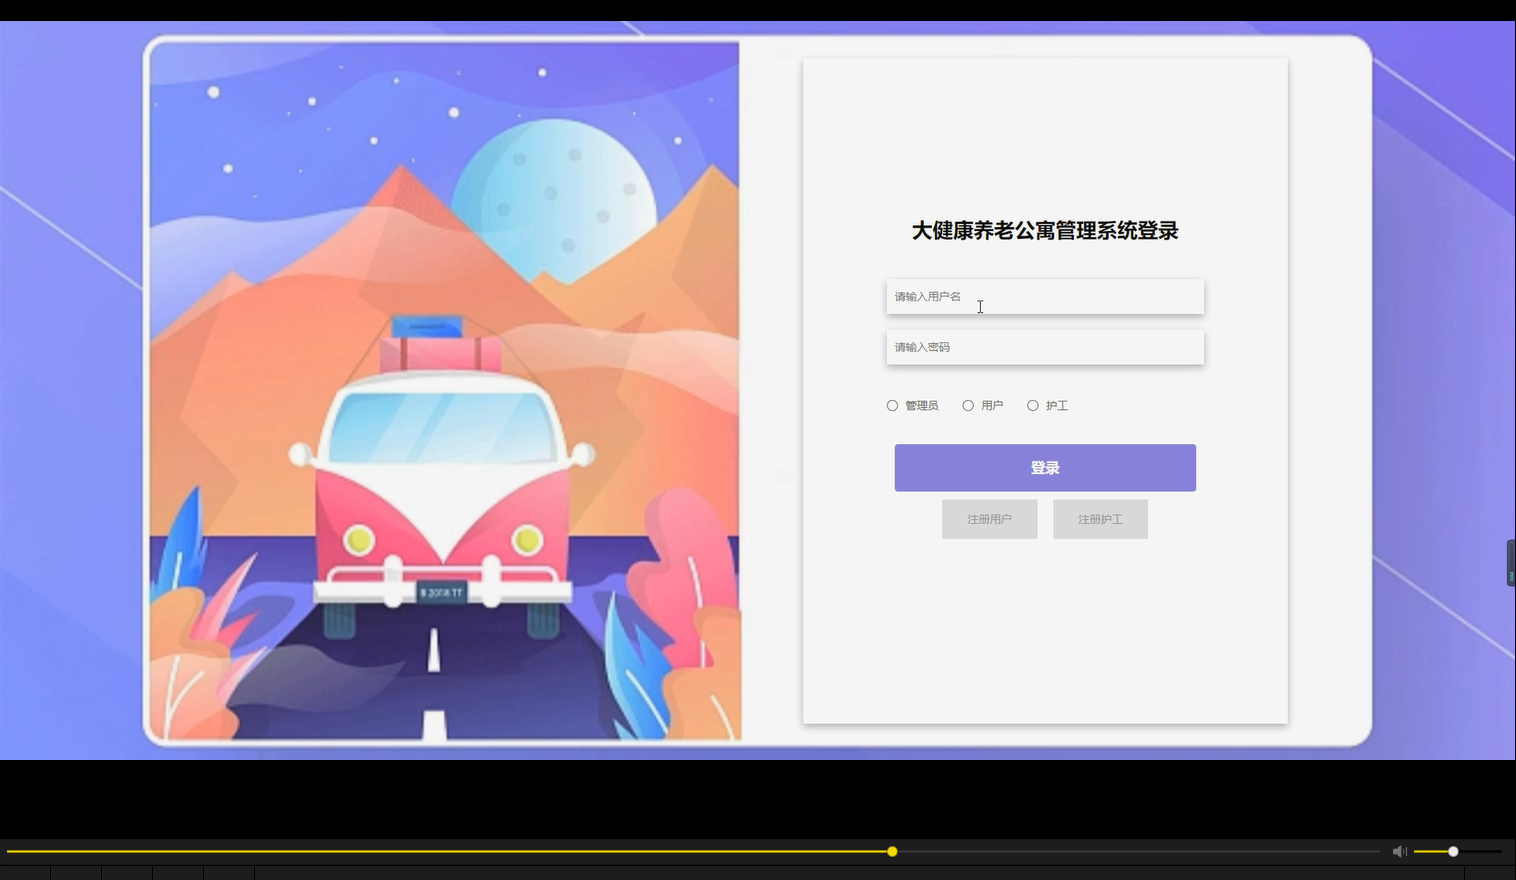Click the 请输入用户名 username field

pyautogui.click(x=1044, y=296)
